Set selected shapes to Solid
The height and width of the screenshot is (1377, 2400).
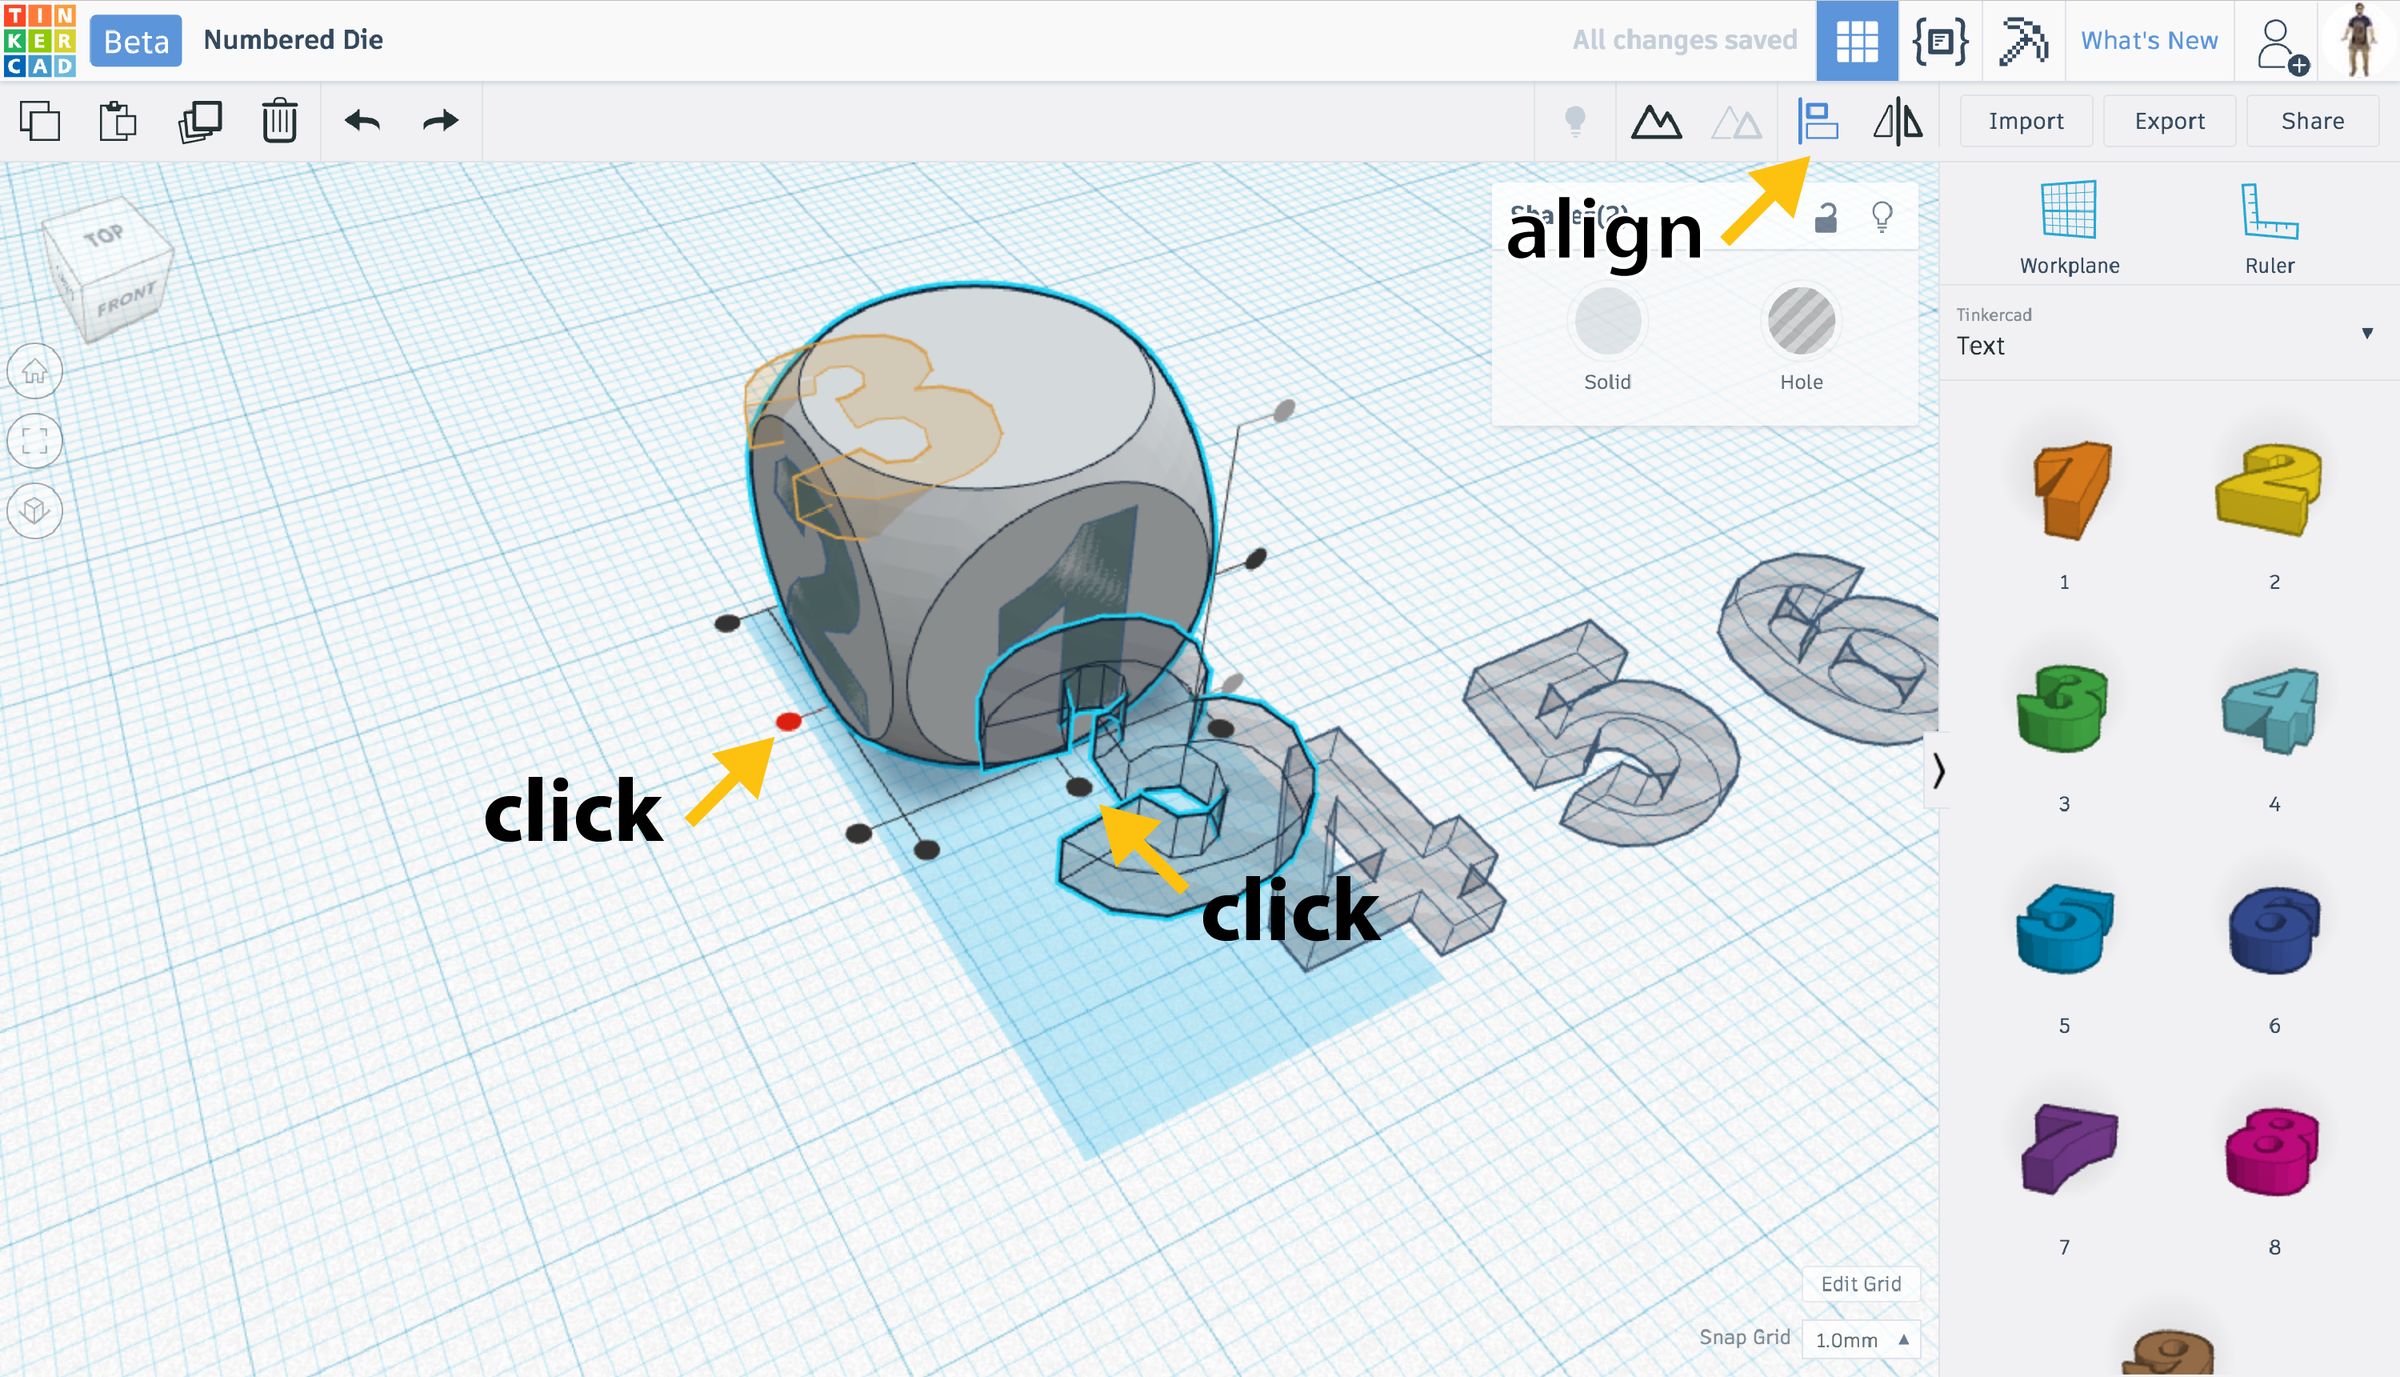coord(1607,323)
